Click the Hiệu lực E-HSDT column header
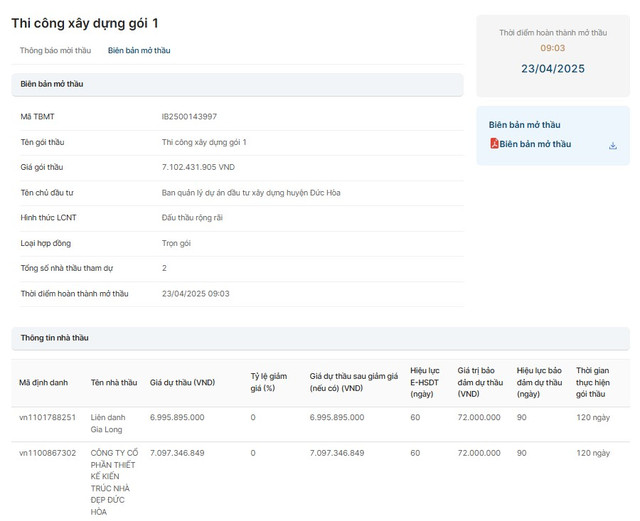Screen dimensions: 640x521 425,382
